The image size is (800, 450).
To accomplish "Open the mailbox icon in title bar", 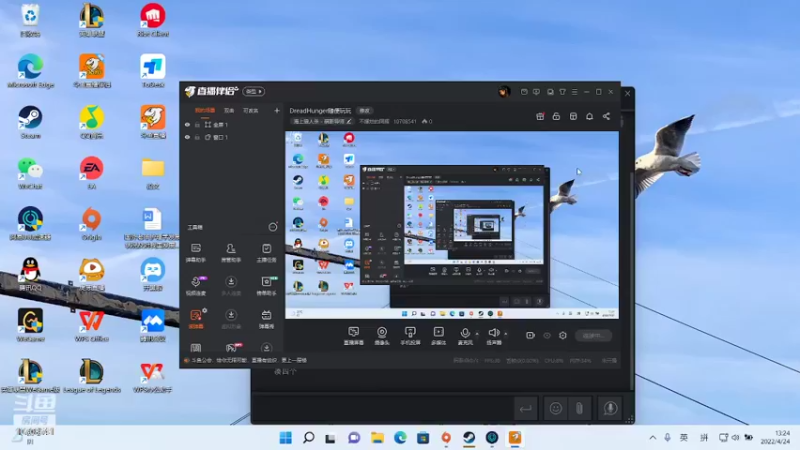I will 524,92.
